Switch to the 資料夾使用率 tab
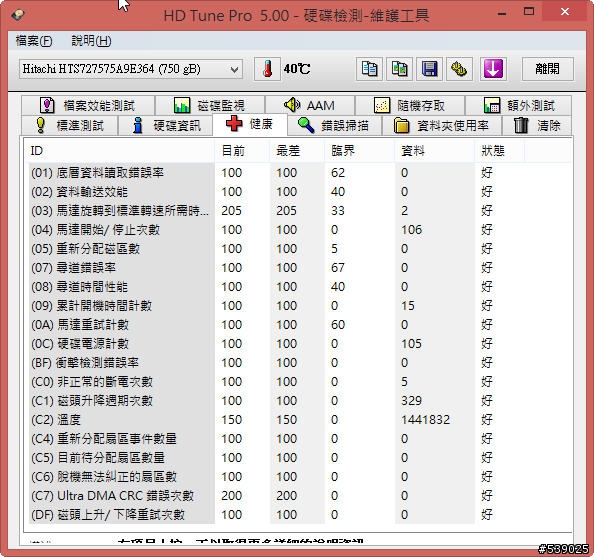 [442, 125]
